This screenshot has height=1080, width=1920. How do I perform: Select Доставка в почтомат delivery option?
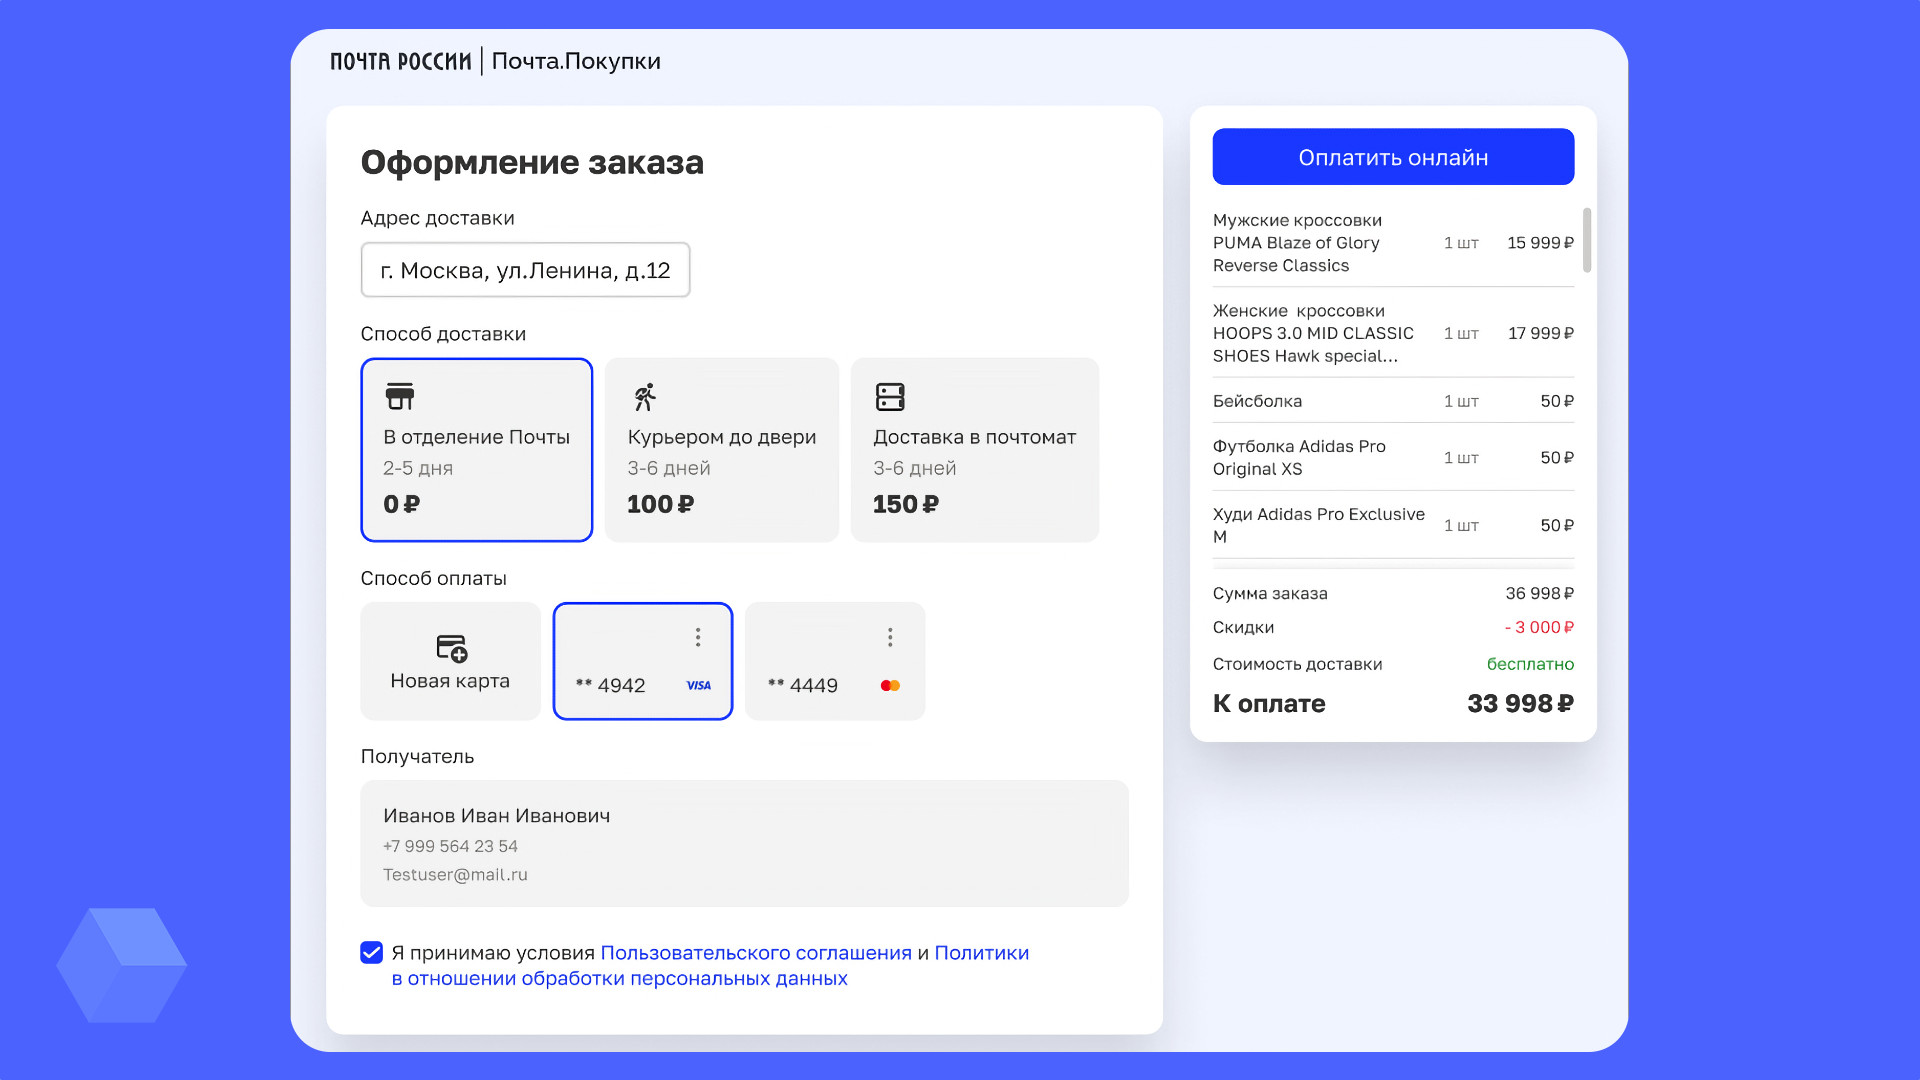coord(974,450)
